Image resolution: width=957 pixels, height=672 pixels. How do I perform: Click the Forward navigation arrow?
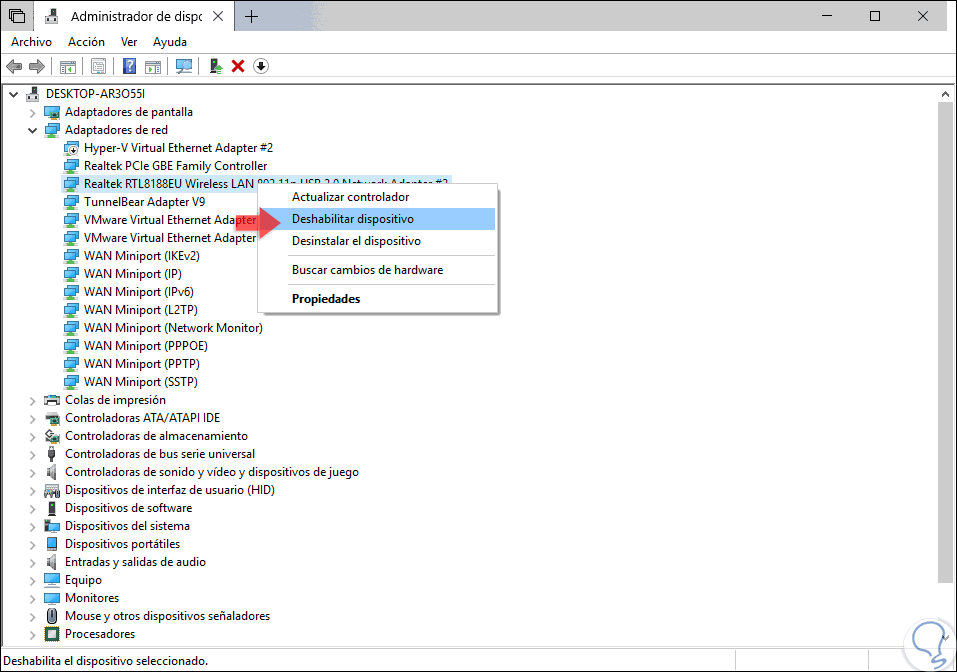pyautogui.click(x=36, y=66)
